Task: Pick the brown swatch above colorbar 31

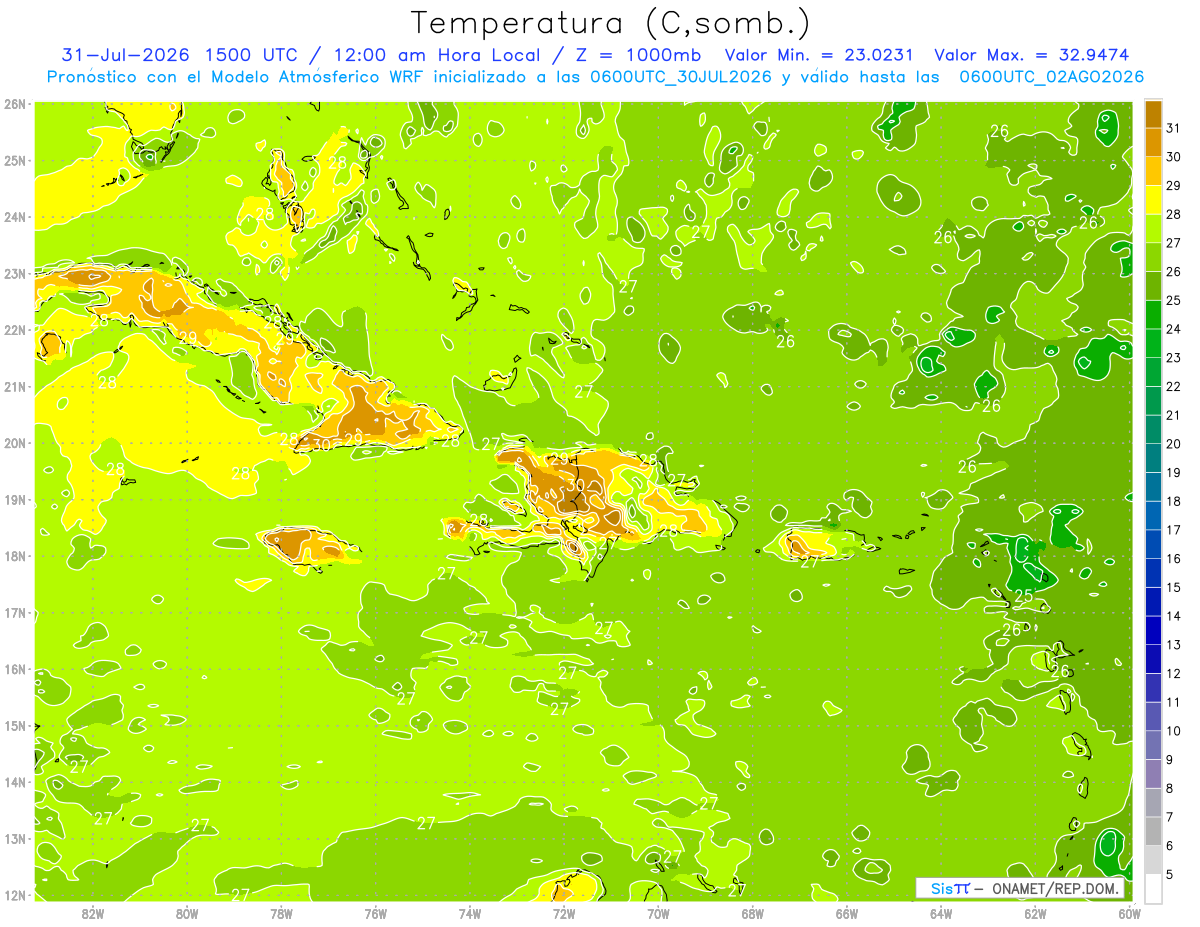Action: point(1153,114)
